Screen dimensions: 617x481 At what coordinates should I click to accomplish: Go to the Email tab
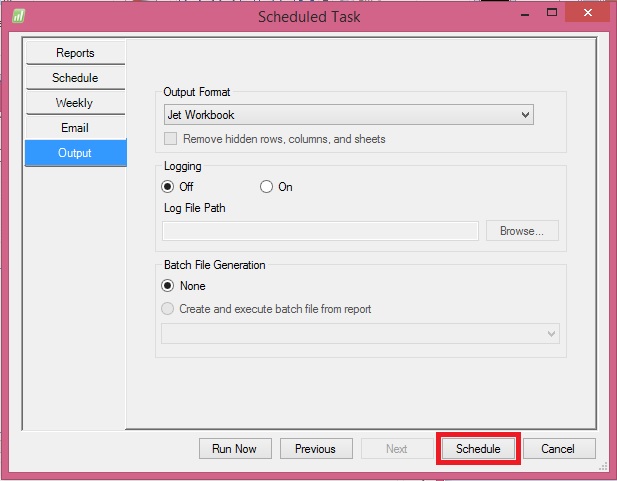pyautogui.click(x=75, y=128)
